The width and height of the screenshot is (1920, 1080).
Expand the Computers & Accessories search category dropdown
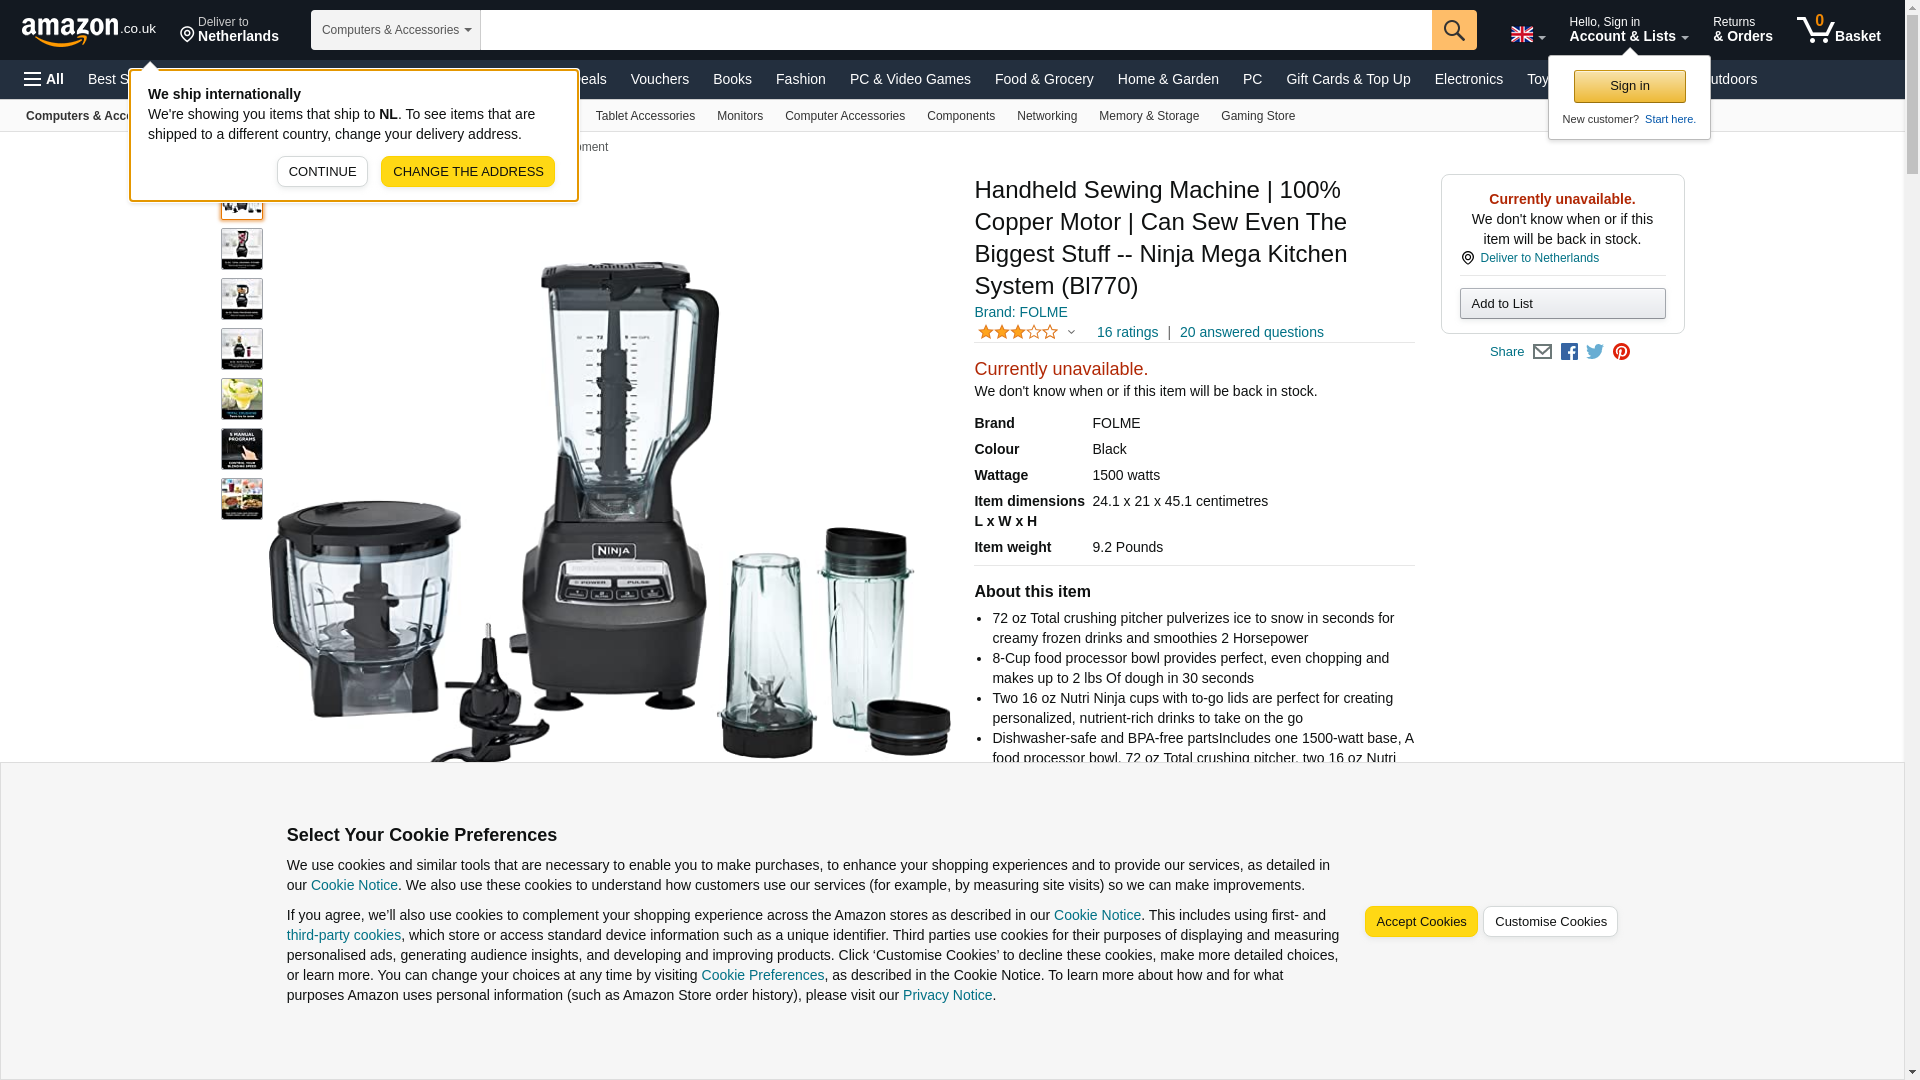point(396,30)
